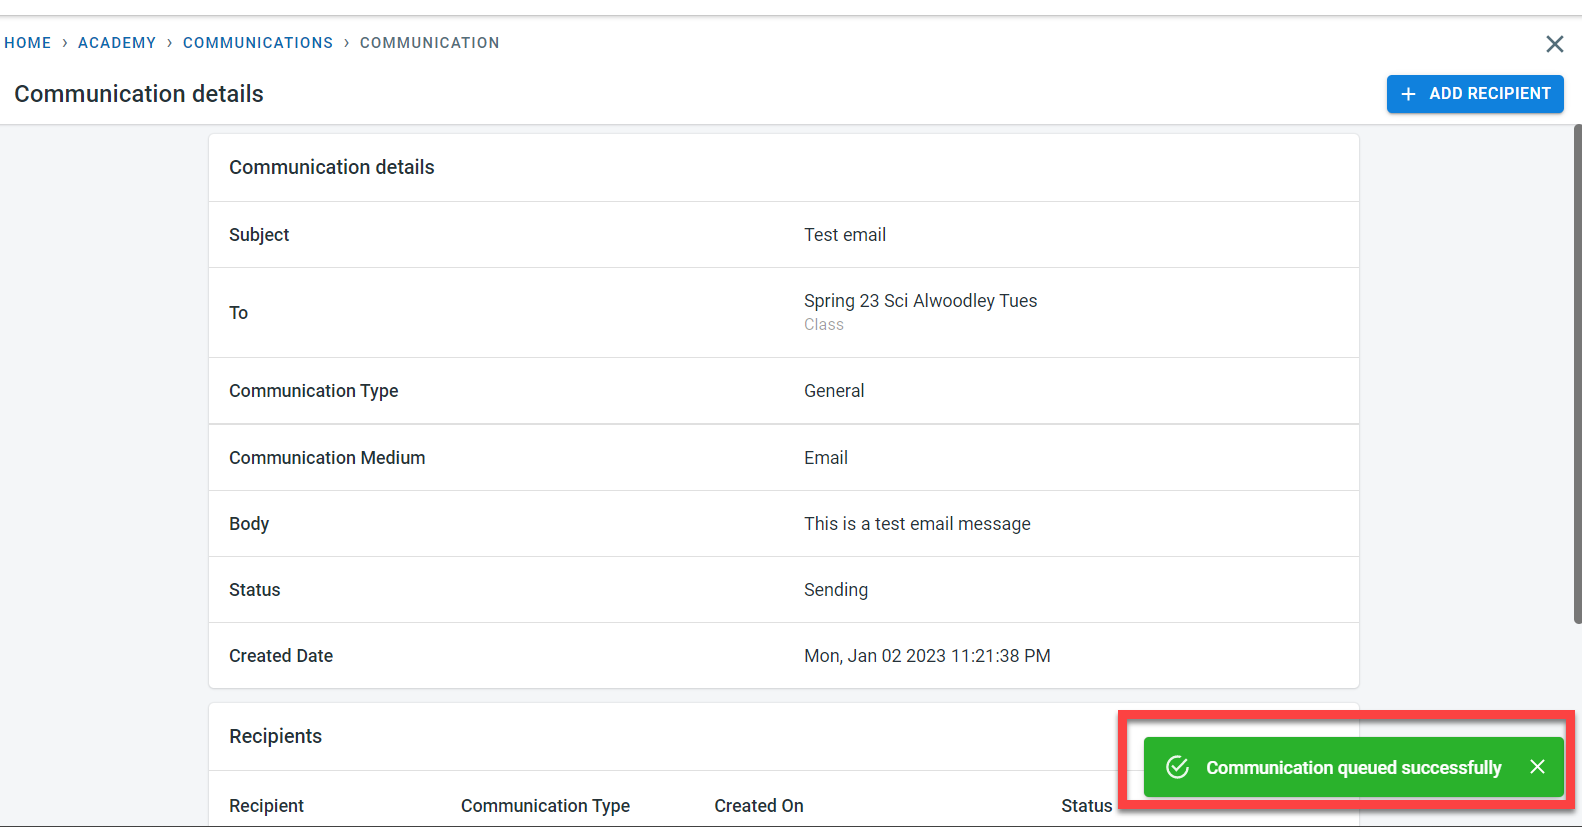Click the Created On column header

758,806
